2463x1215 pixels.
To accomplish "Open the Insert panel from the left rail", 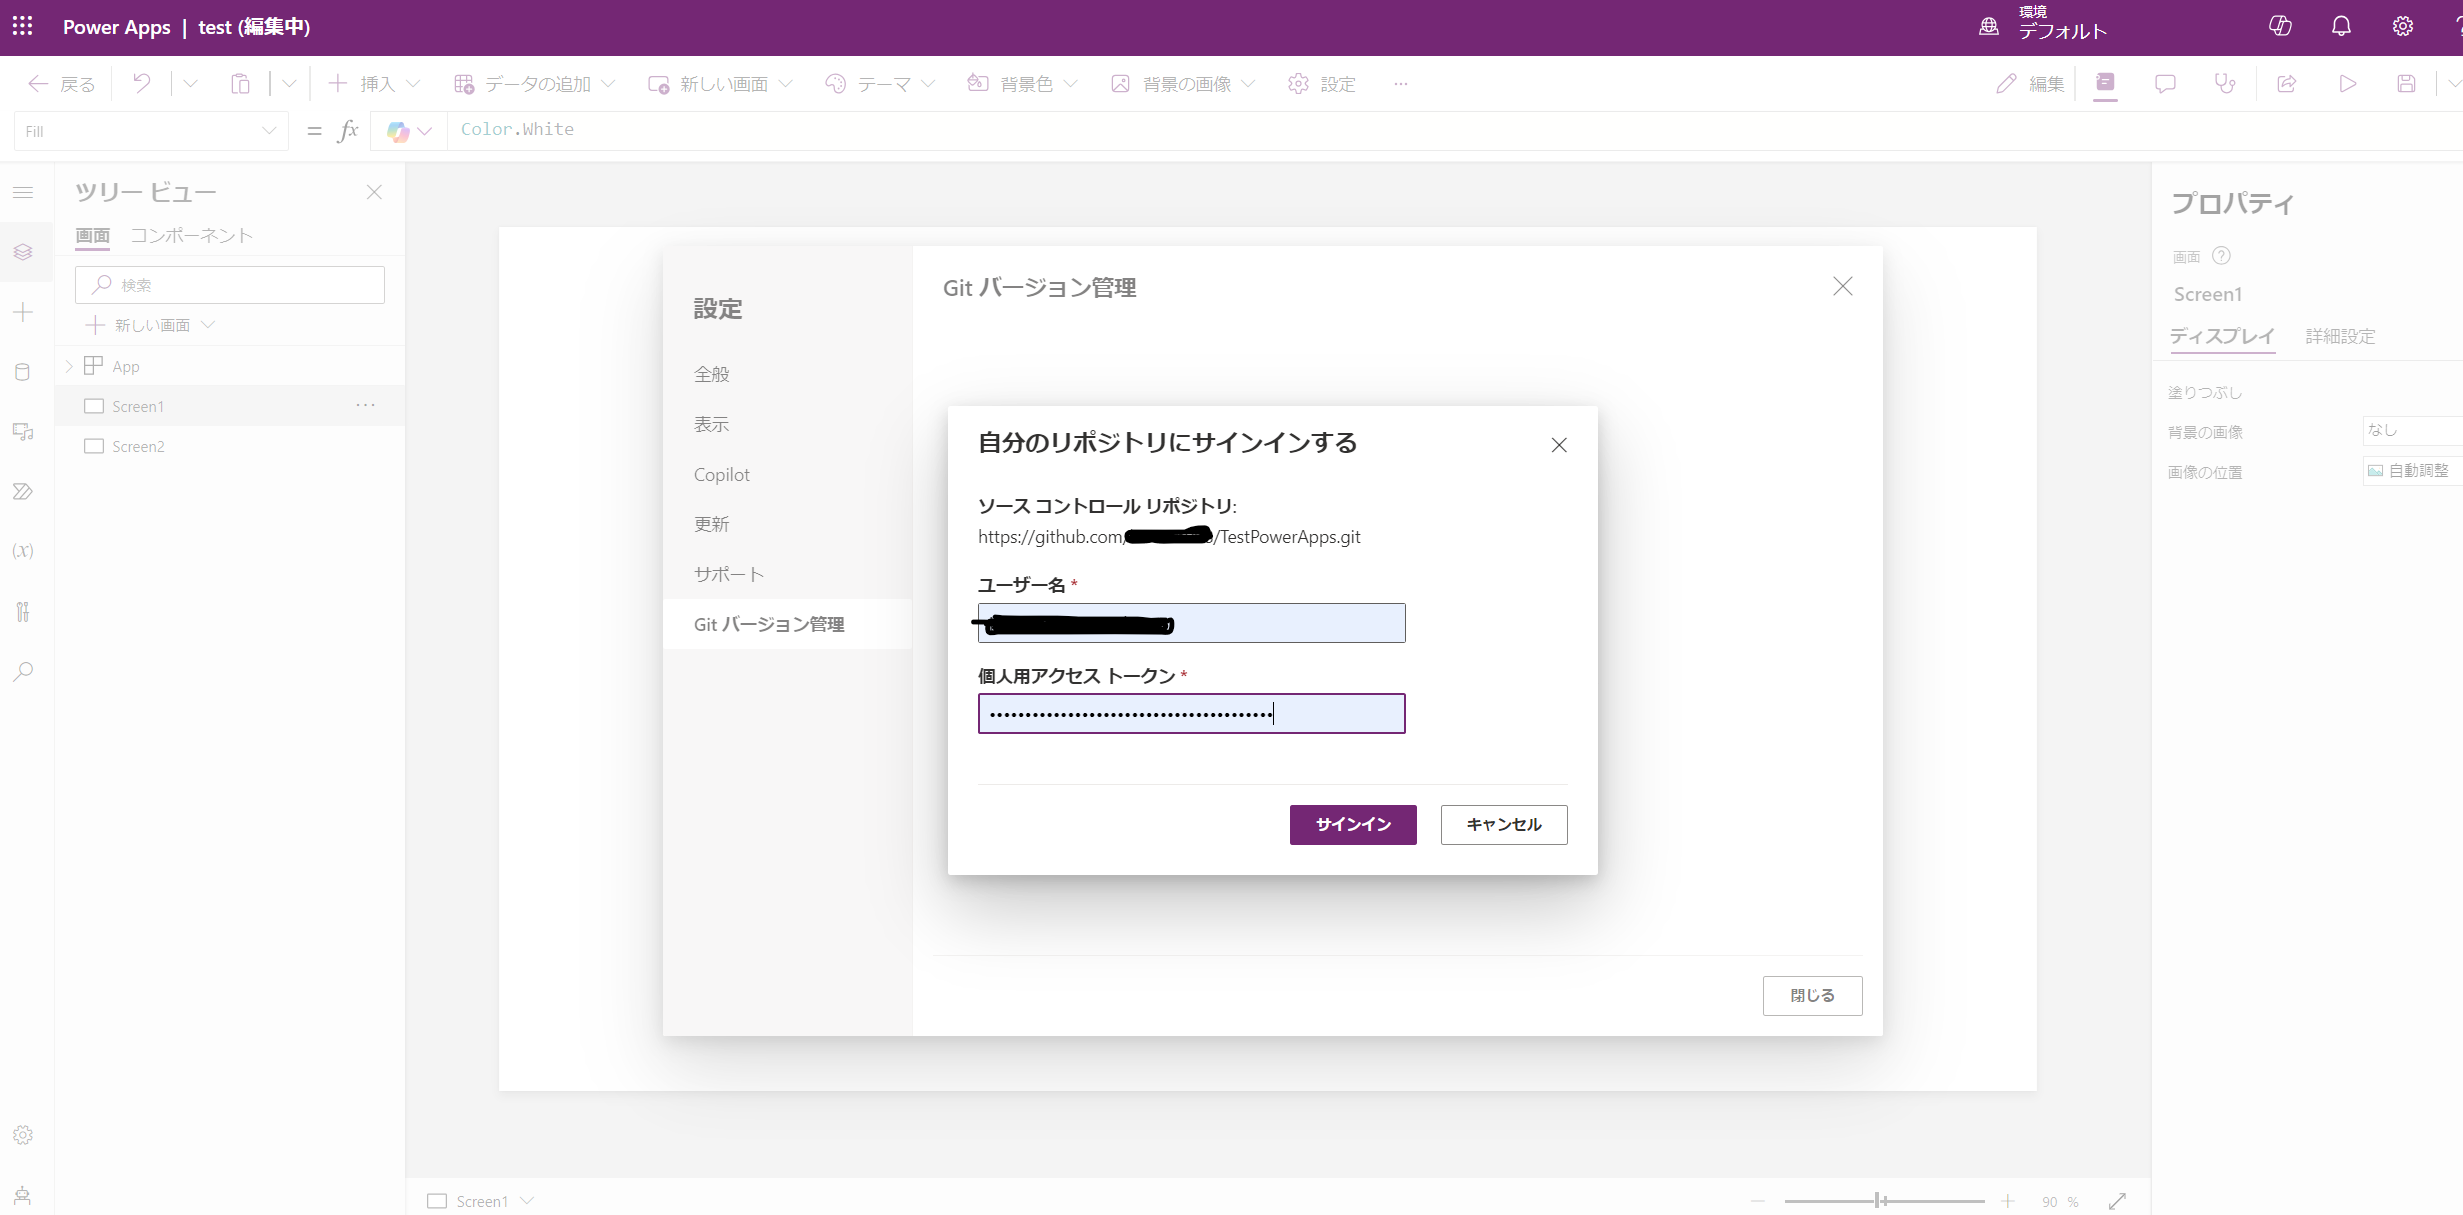I will (22, 312).
